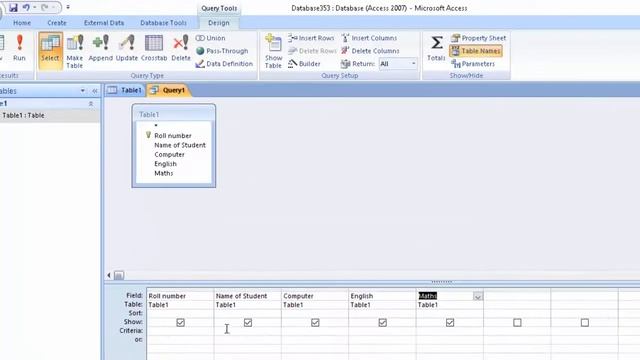640x360 pixels.
Task: Check Show box in first empty column
Action: click(517, 322)
